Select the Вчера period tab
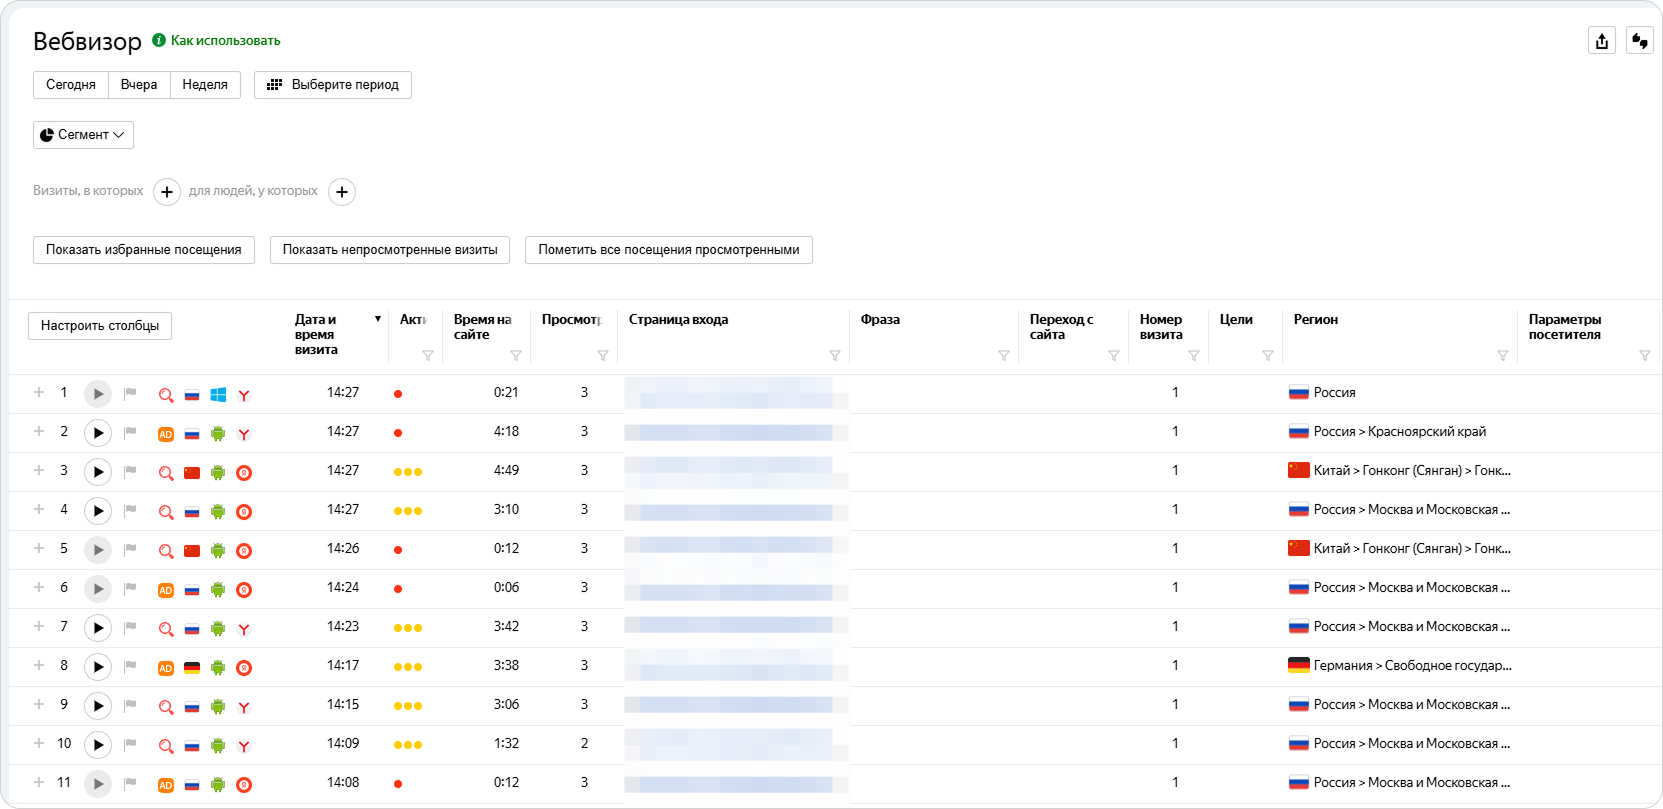This screenshot has width=1663, height=809. coord(139,85)
